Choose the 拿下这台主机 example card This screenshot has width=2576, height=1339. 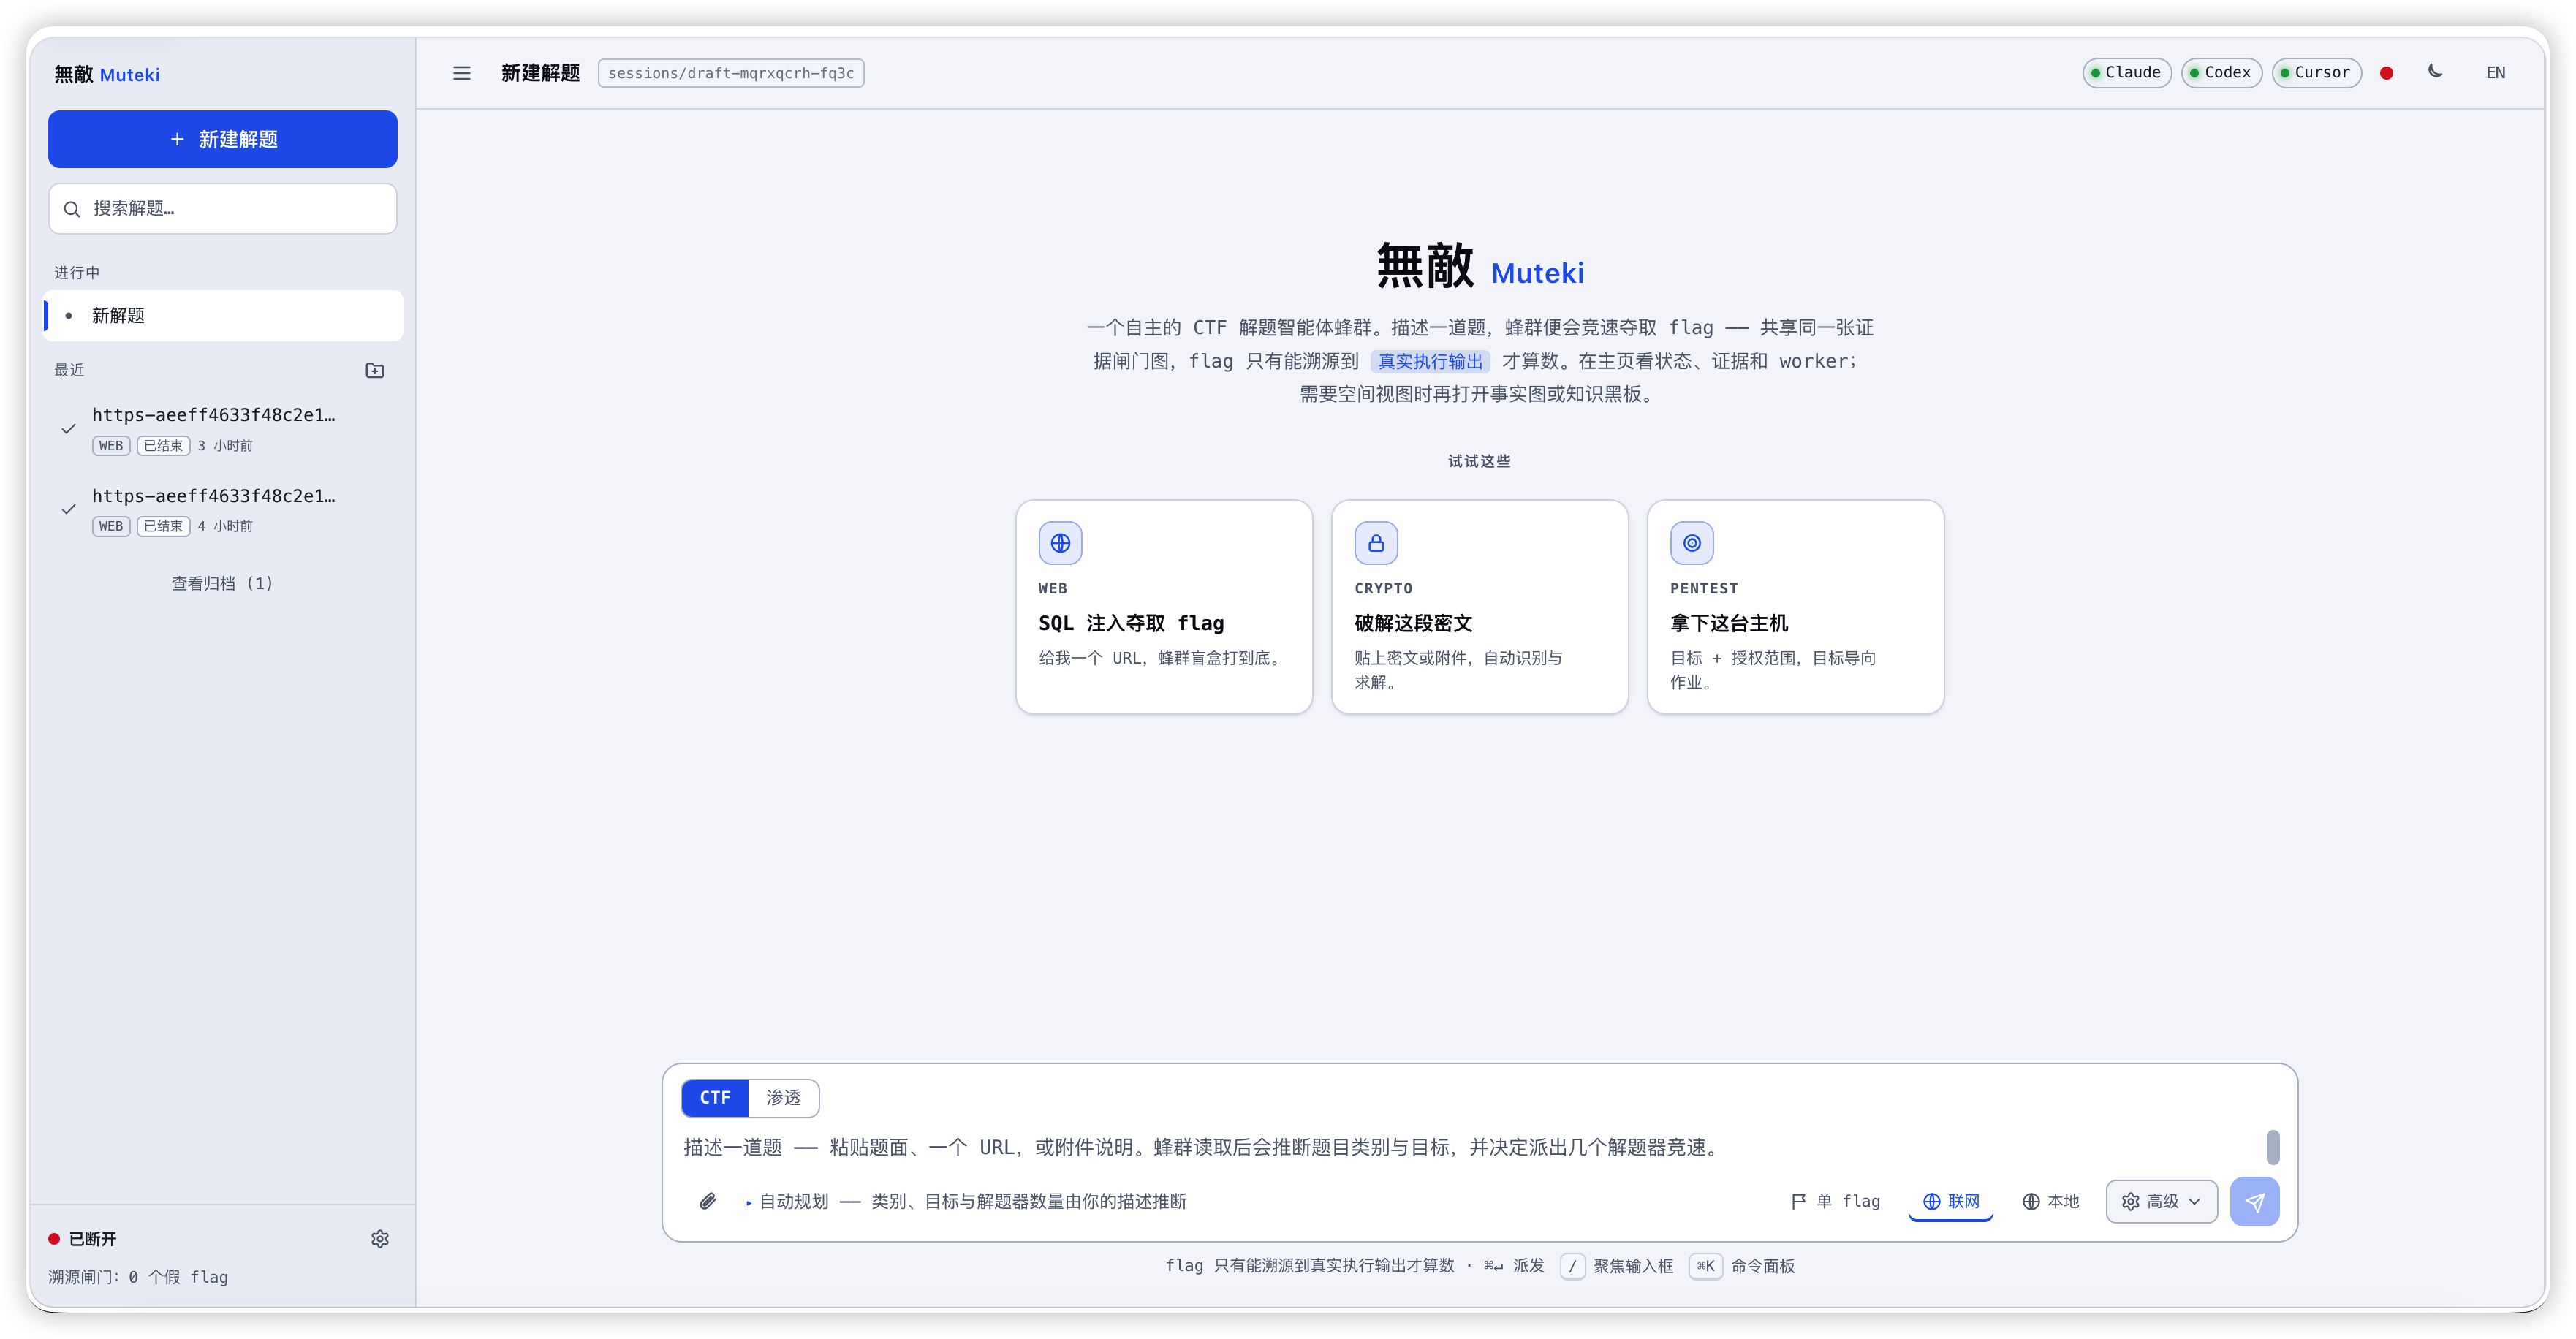(1795, 607)
